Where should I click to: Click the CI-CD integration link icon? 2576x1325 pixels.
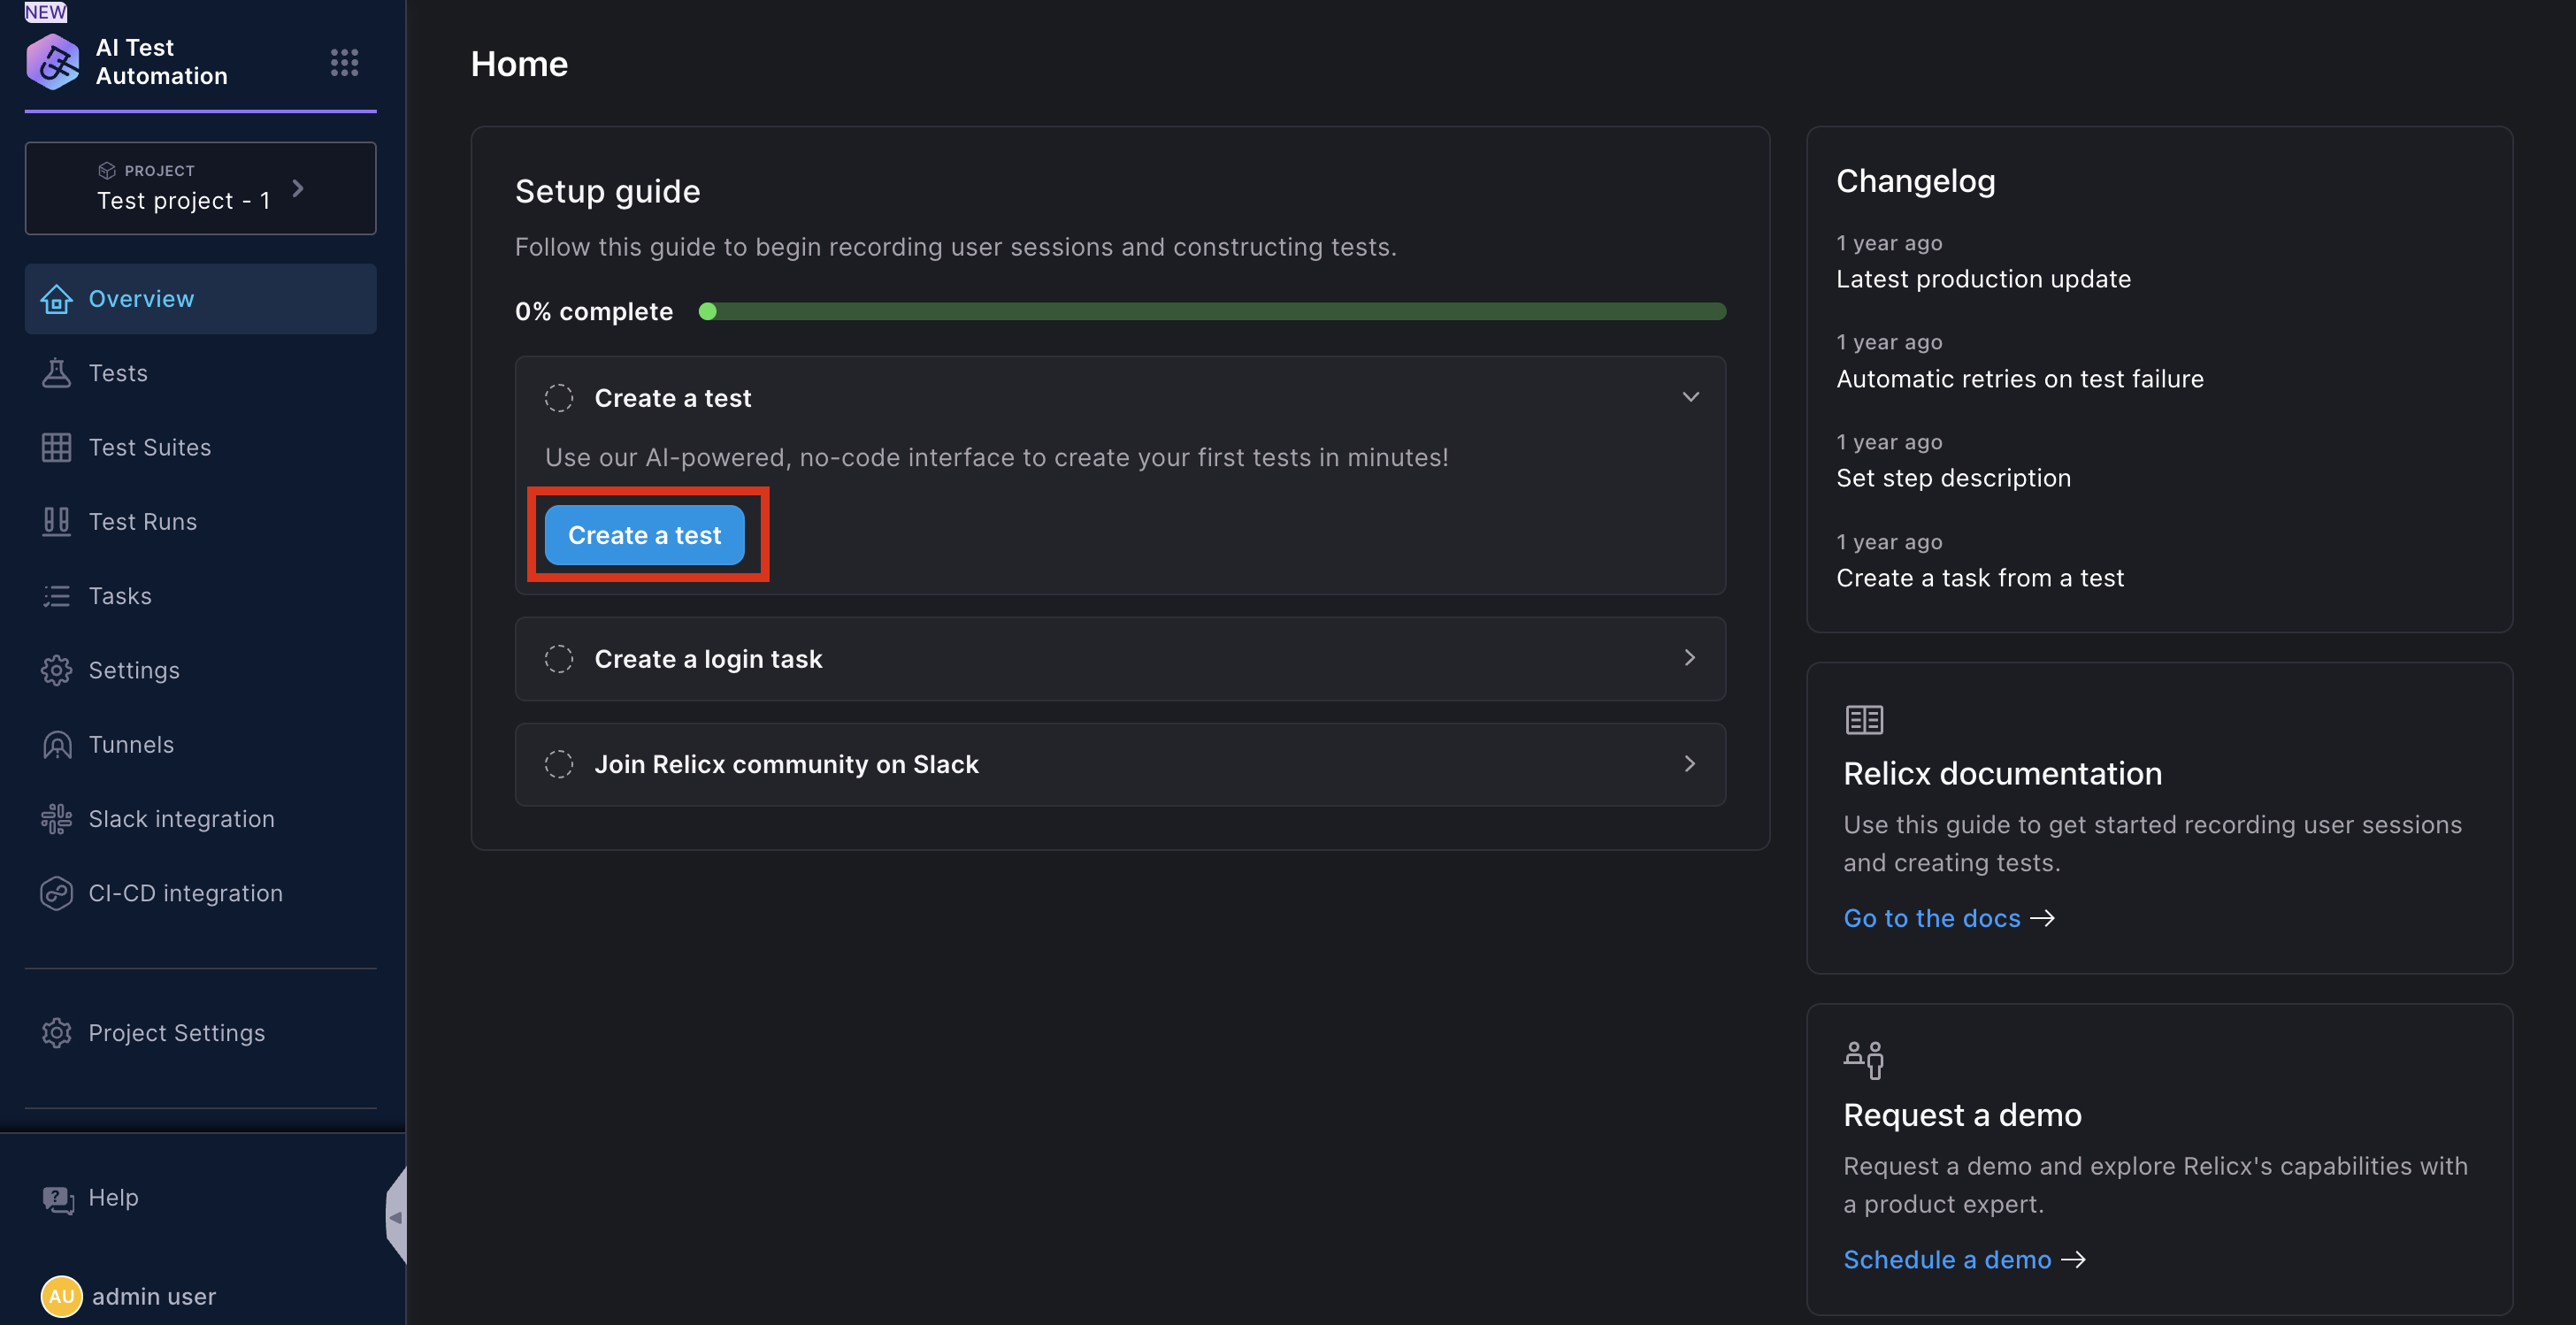[56, 893]
